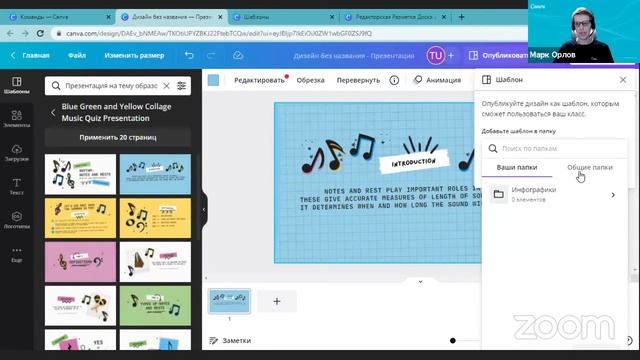
Task: Open the Uploads sidebar panel
Action: point(17,153)
